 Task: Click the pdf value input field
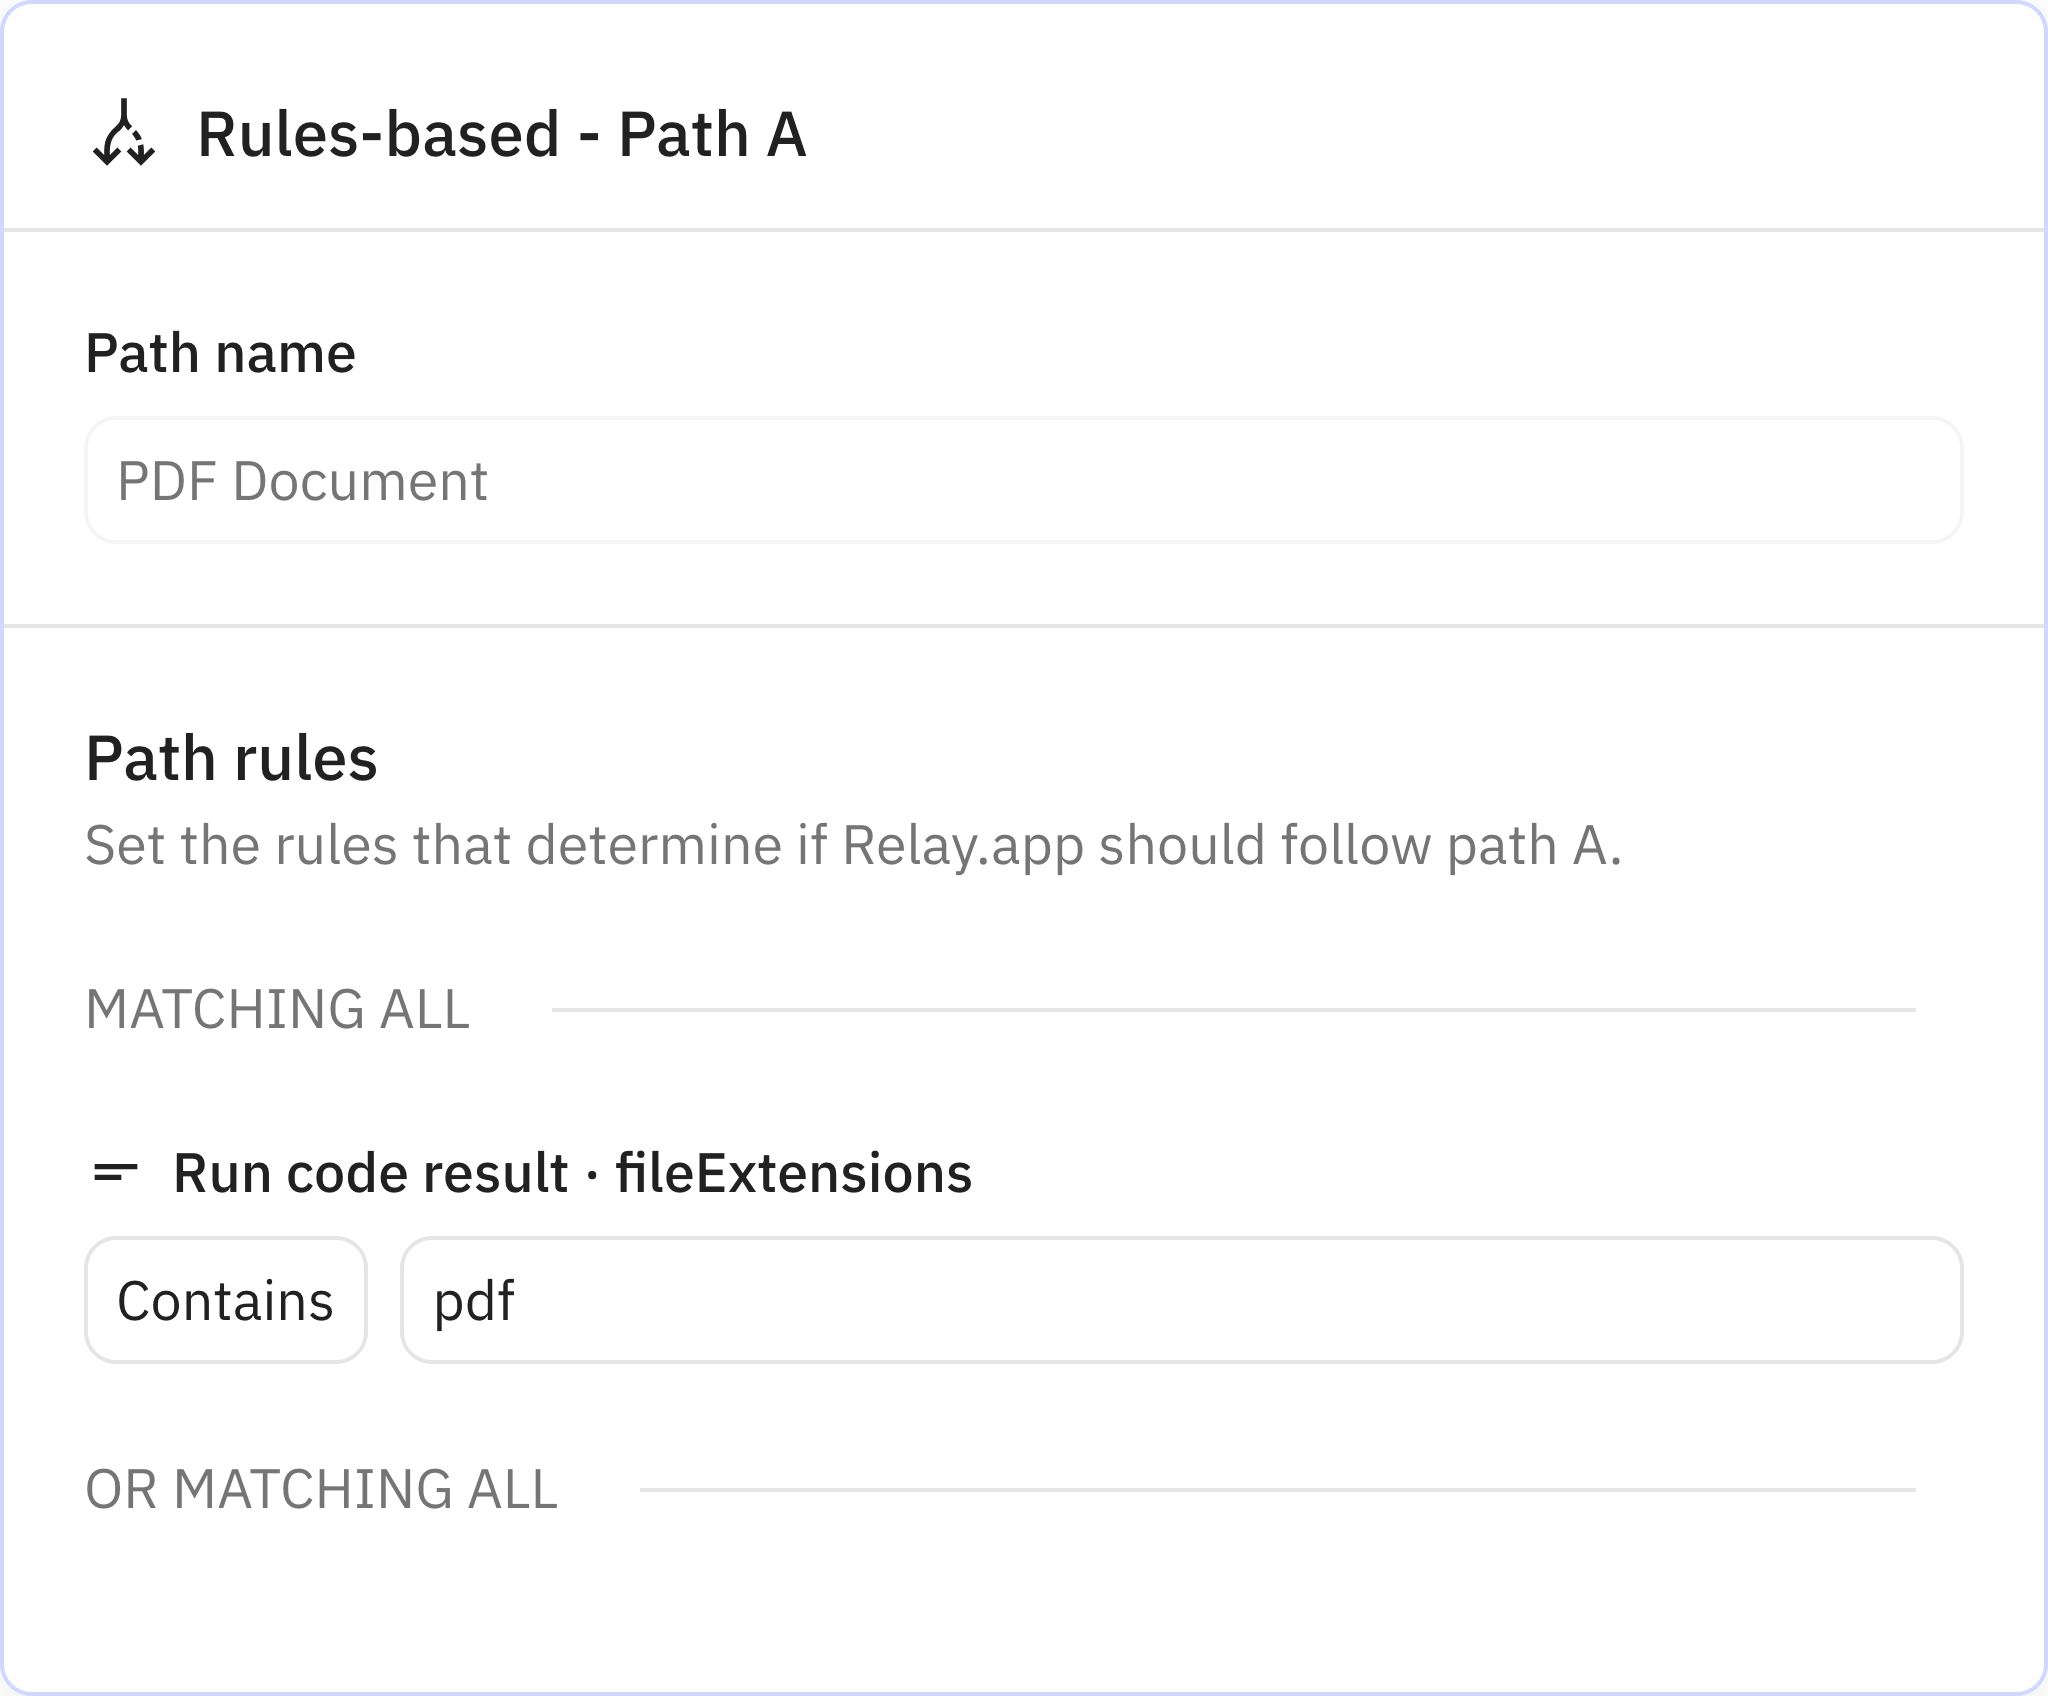[x=1180, y=1300]
